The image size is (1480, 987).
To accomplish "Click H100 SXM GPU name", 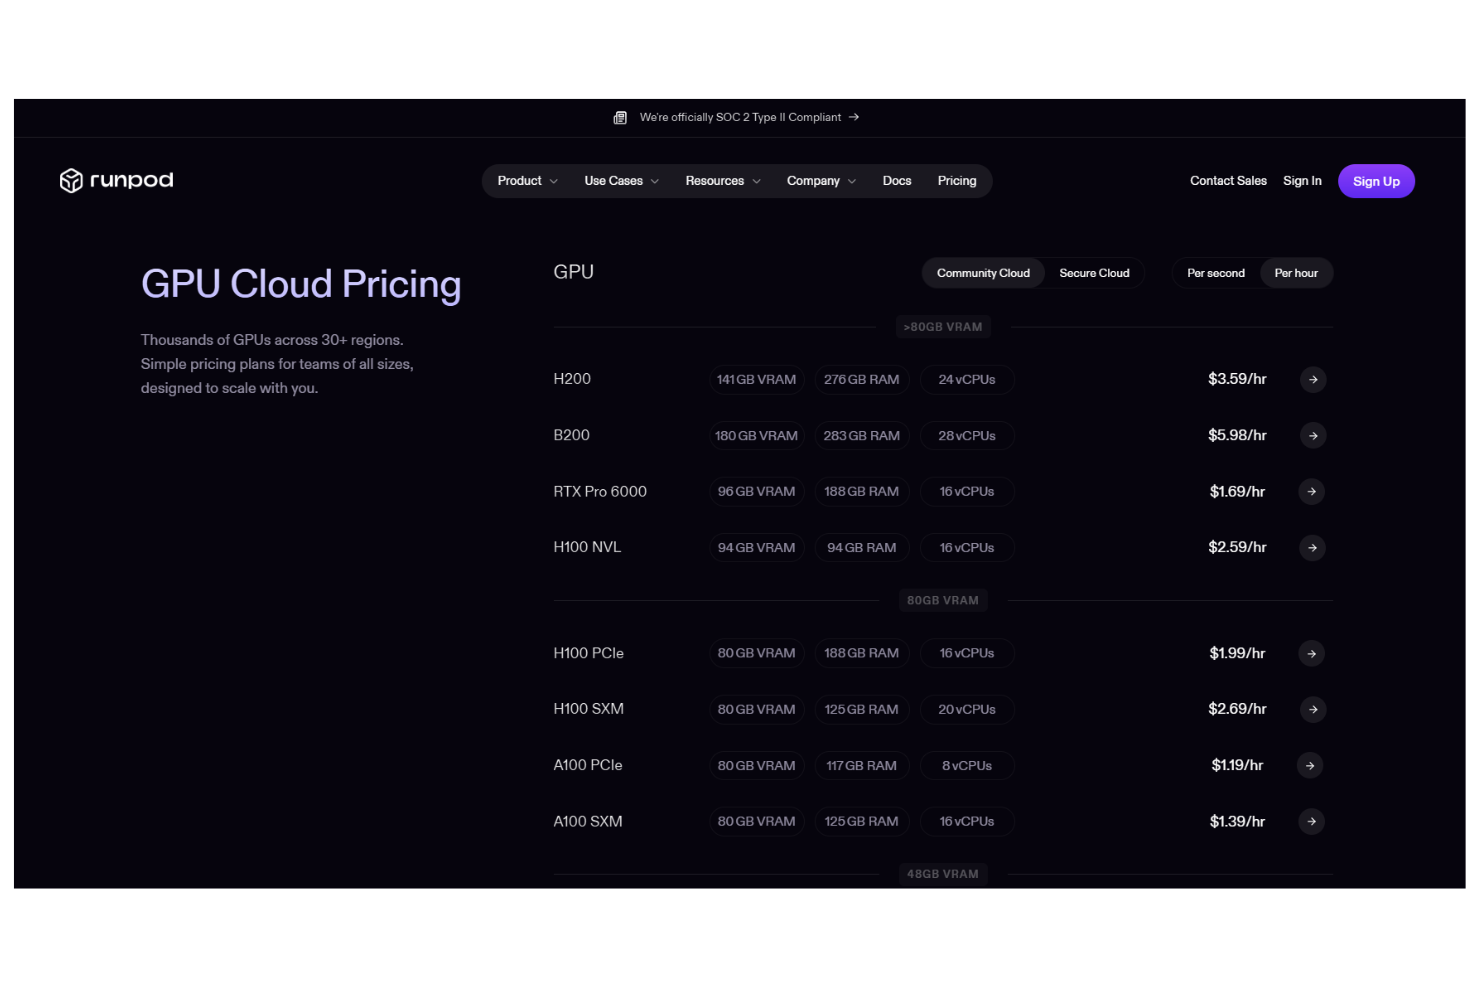I will point(588,710).
